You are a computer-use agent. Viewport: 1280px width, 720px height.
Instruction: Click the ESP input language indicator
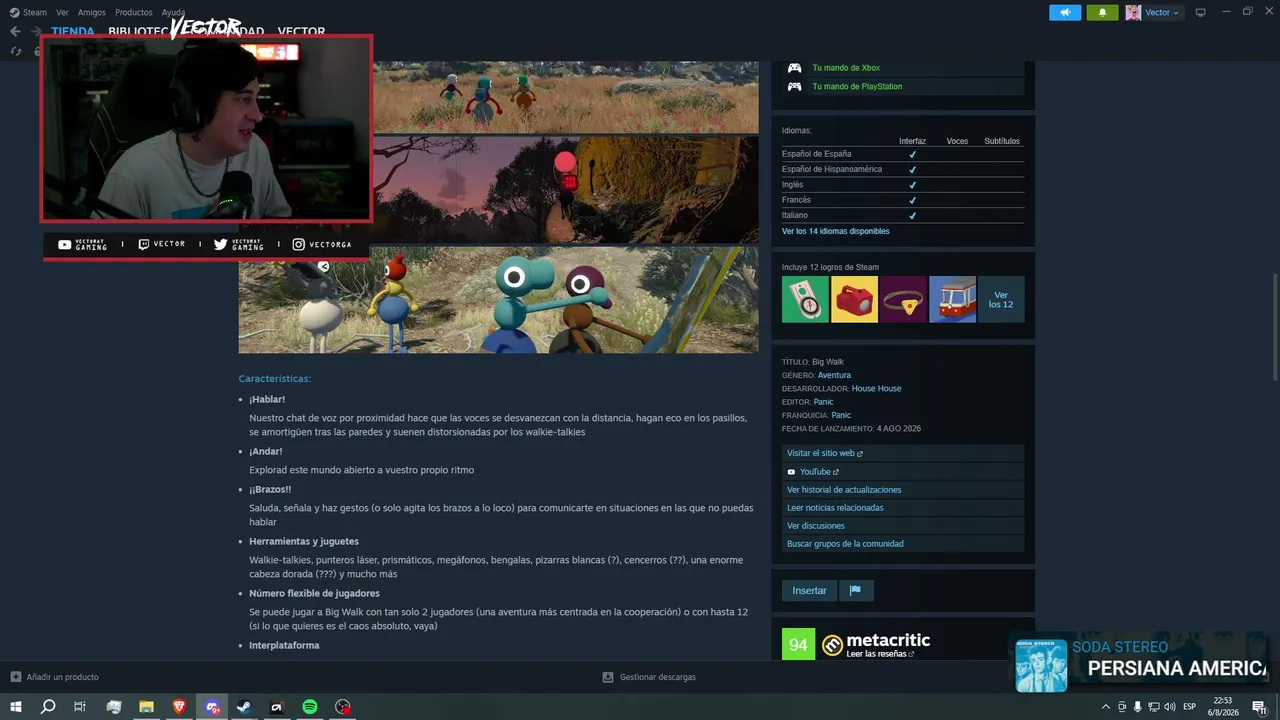1190,707
